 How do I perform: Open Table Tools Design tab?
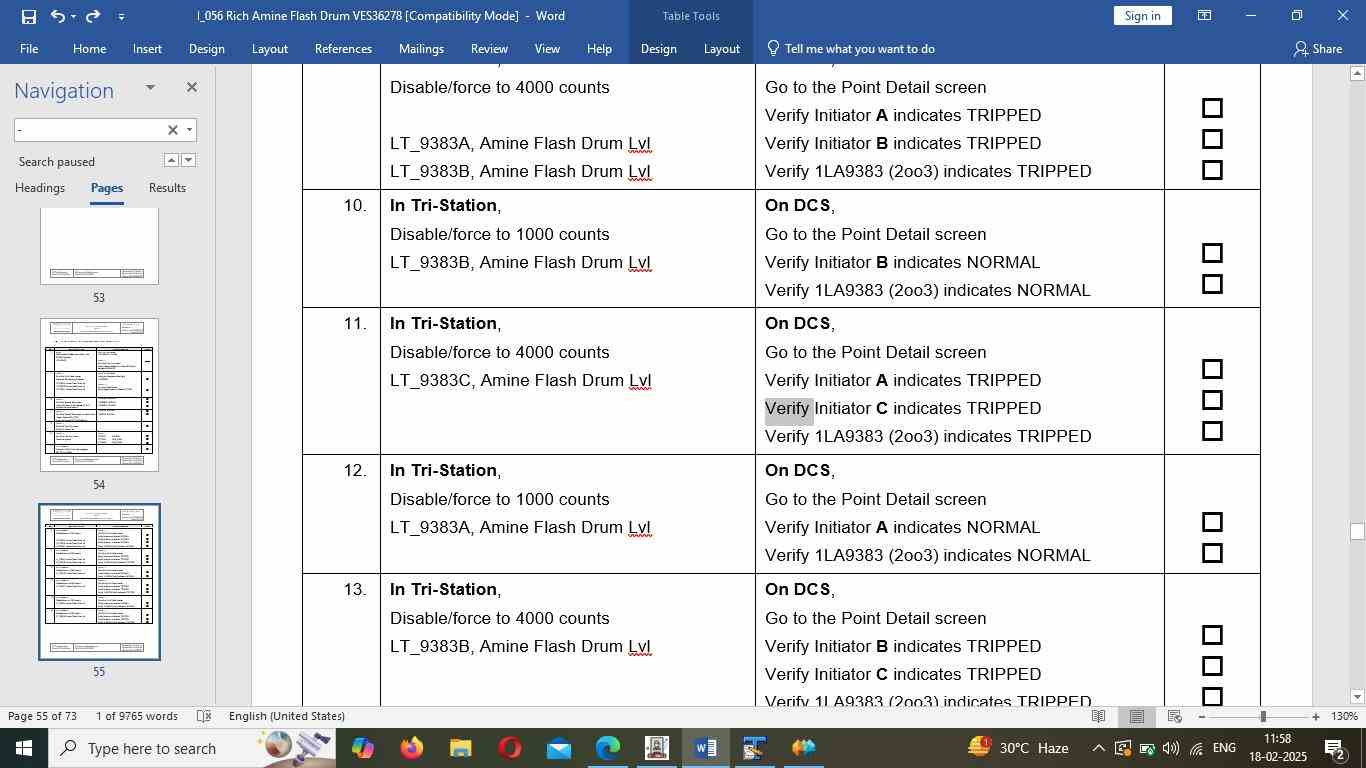click(x=658, y=49)
